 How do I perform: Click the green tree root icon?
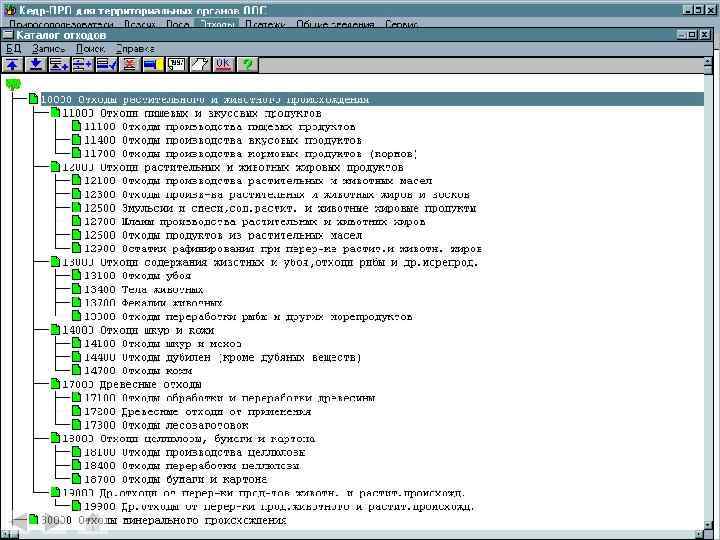tap(13, 84)
